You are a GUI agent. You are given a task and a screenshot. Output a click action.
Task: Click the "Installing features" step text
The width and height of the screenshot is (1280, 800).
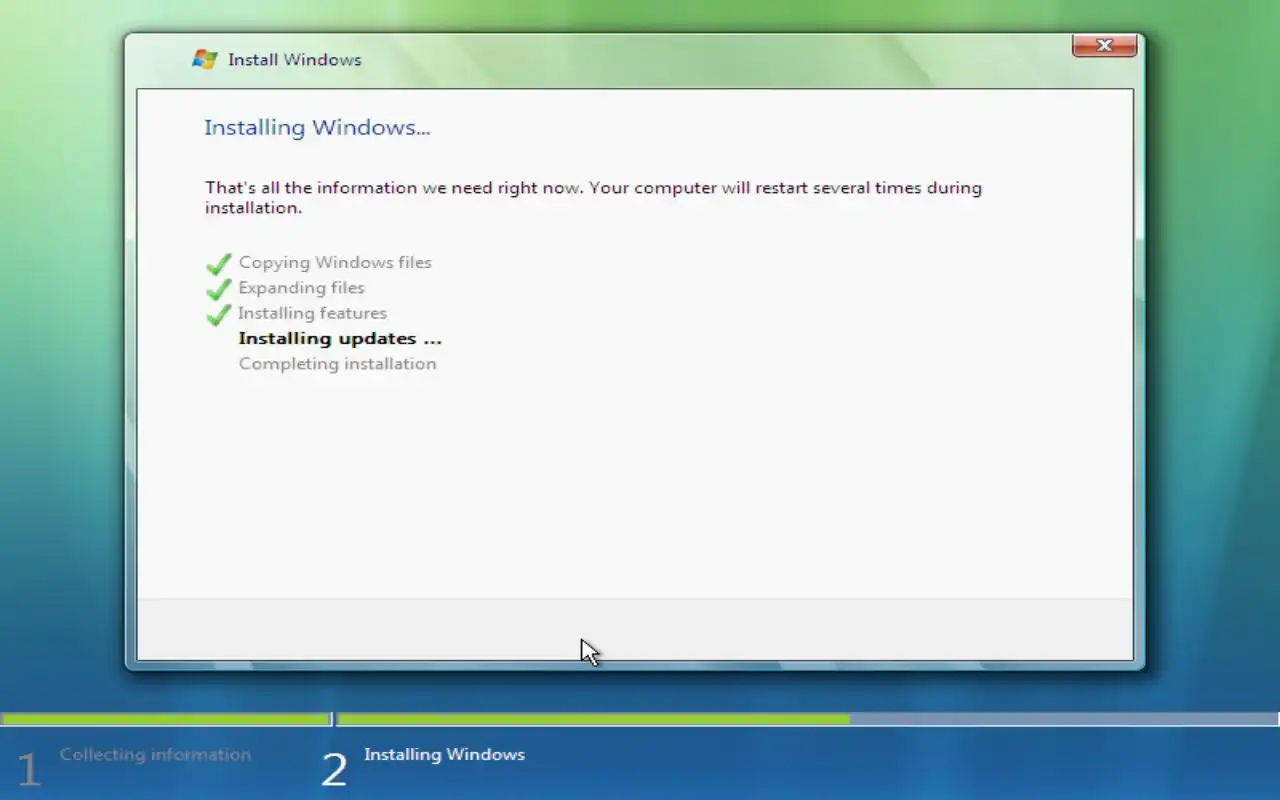(x=312, y=312)
